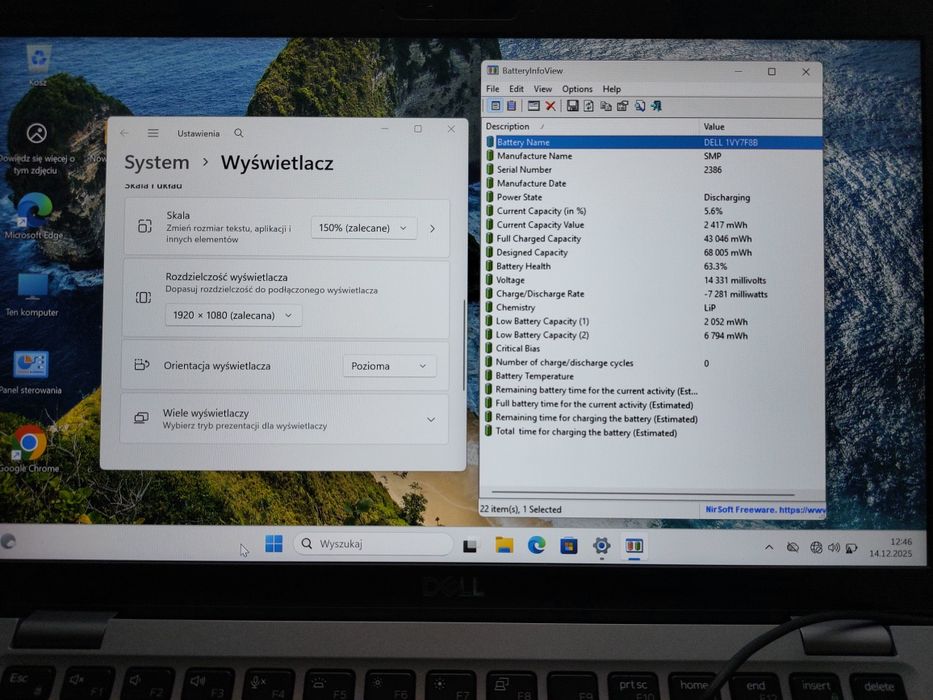The height and width of the screenshot is (700, 933).
Task: Click the Copy Selected Items toolbar icon
Action: point(606,106)
